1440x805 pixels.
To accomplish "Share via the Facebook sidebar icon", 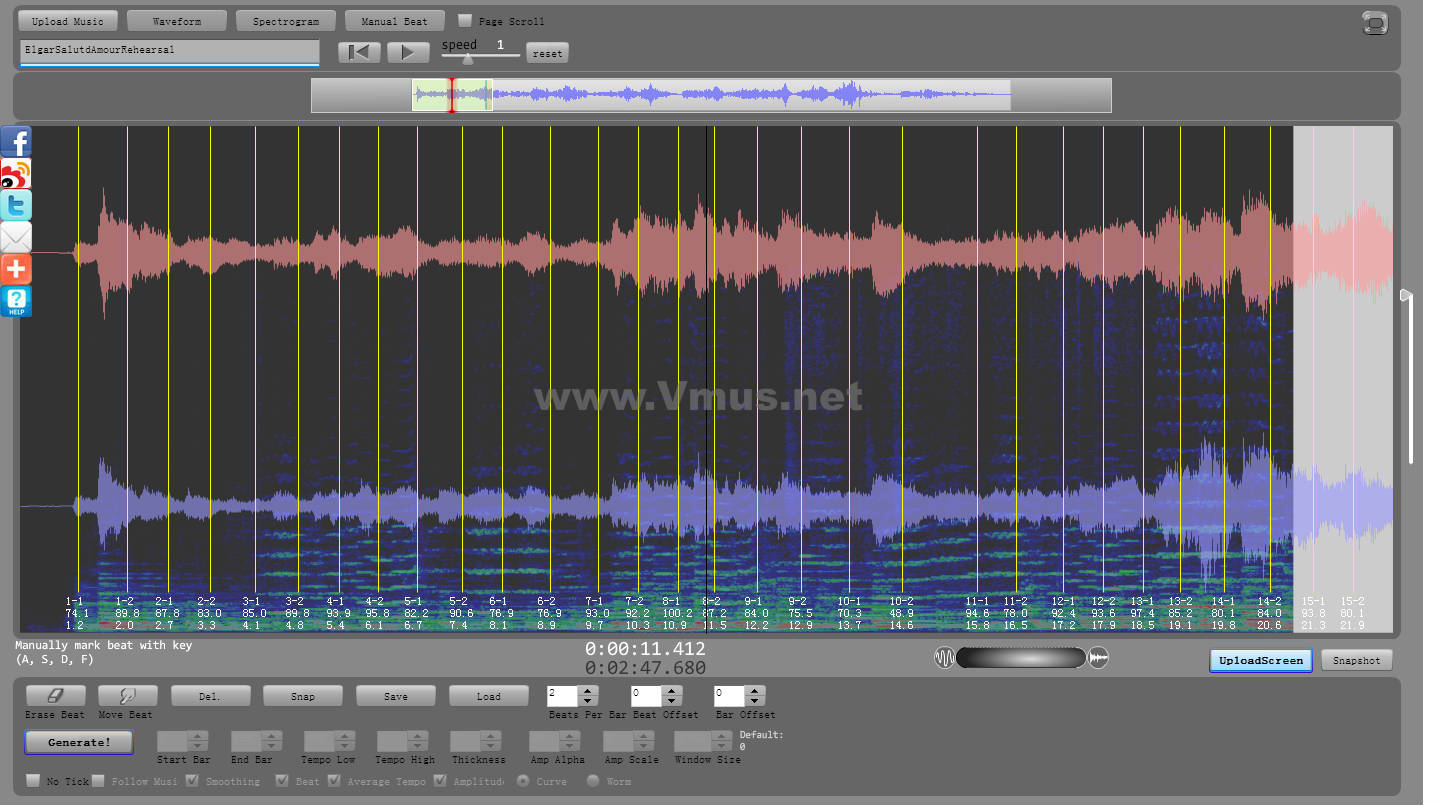I will click(x=16, y=142).
